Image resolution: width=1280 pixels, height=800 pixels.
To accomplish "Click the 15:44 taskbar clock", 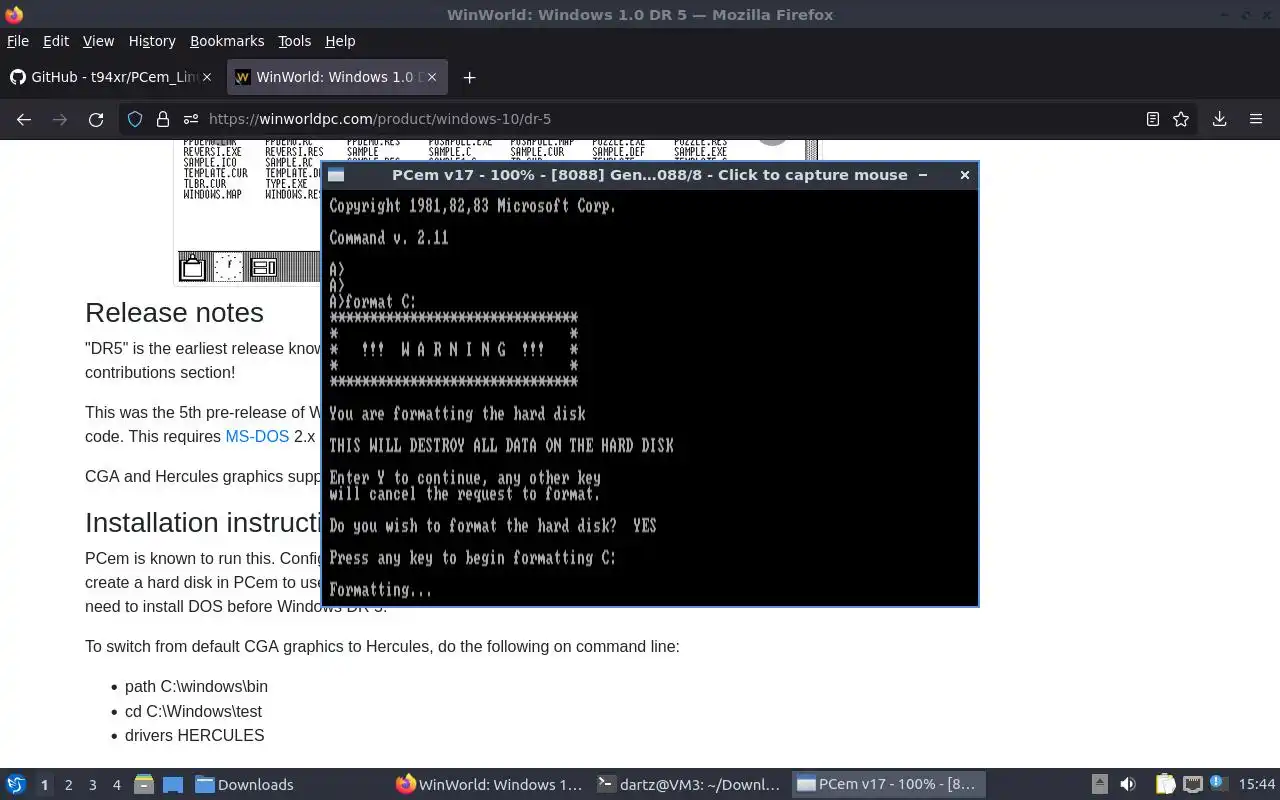I will (1256, 784).
